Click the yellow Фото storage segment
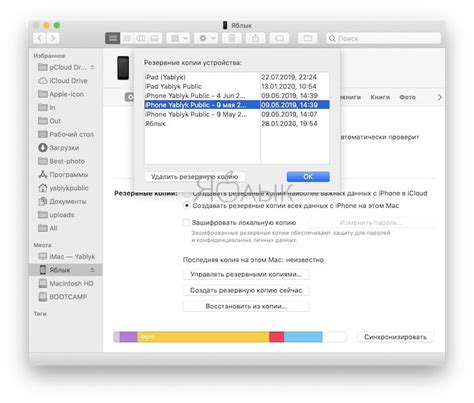Screen dimensions: 474x403 click(x=203, y=337)
